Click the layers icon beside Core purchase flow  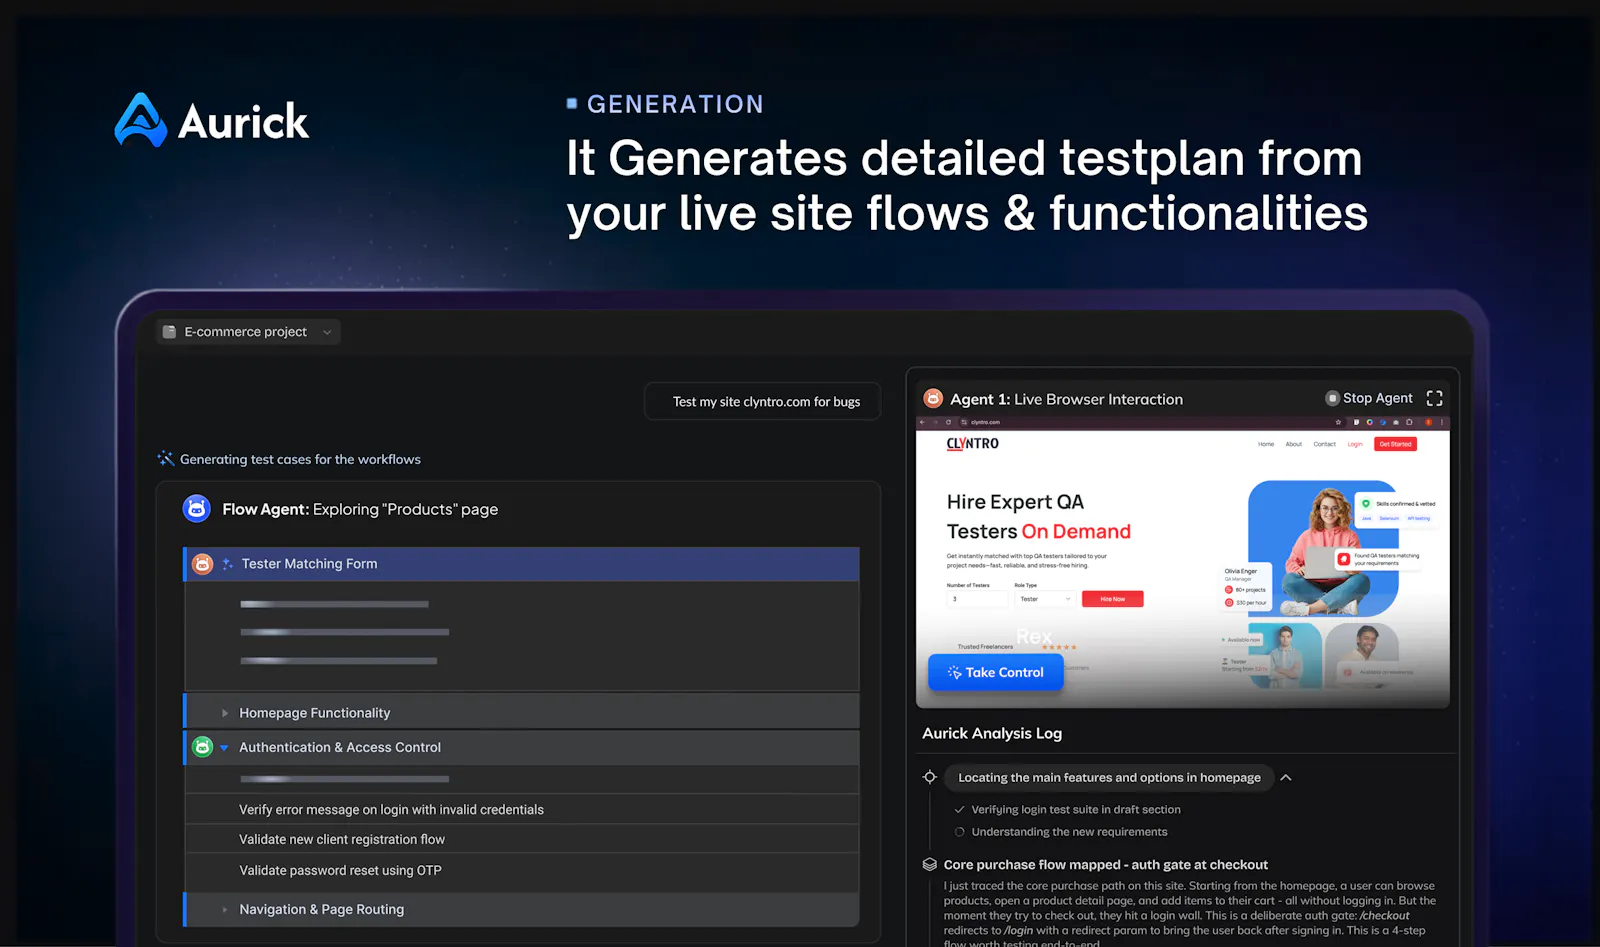tap(930, 865)
